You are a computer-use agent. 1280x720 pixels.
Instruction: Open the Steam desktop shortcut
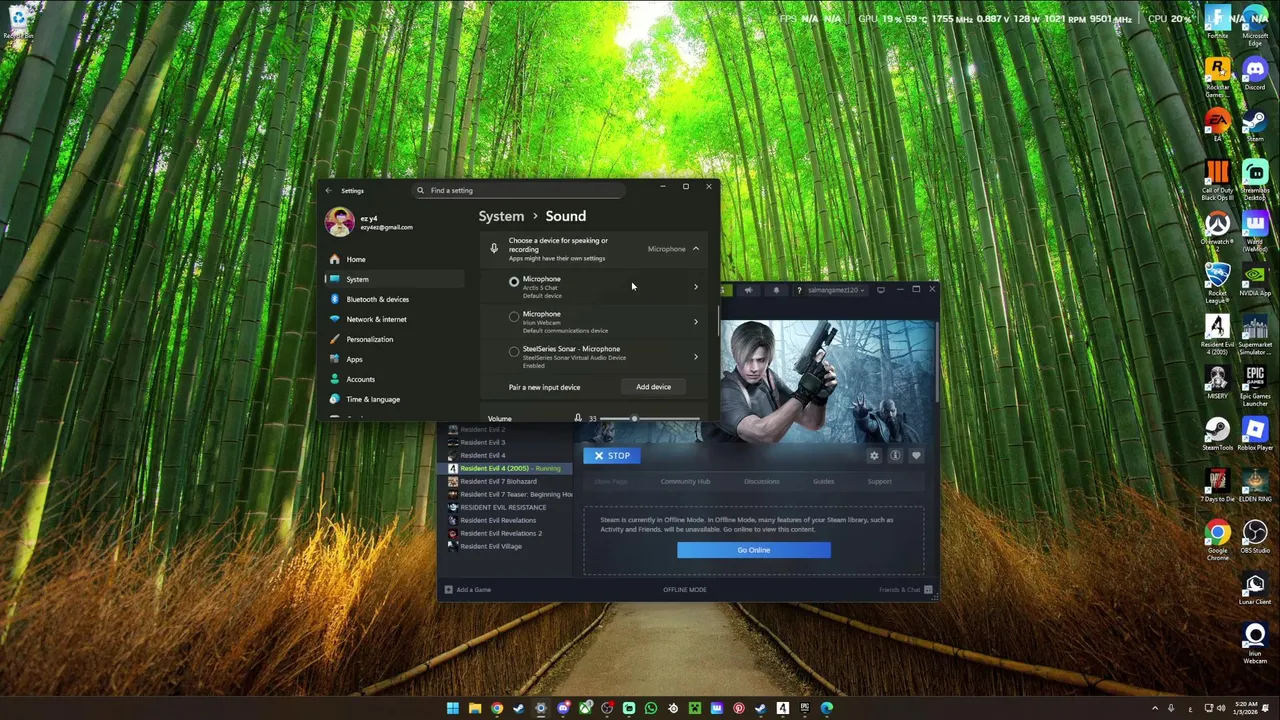pyautogui.click(x=1254, y=125)
